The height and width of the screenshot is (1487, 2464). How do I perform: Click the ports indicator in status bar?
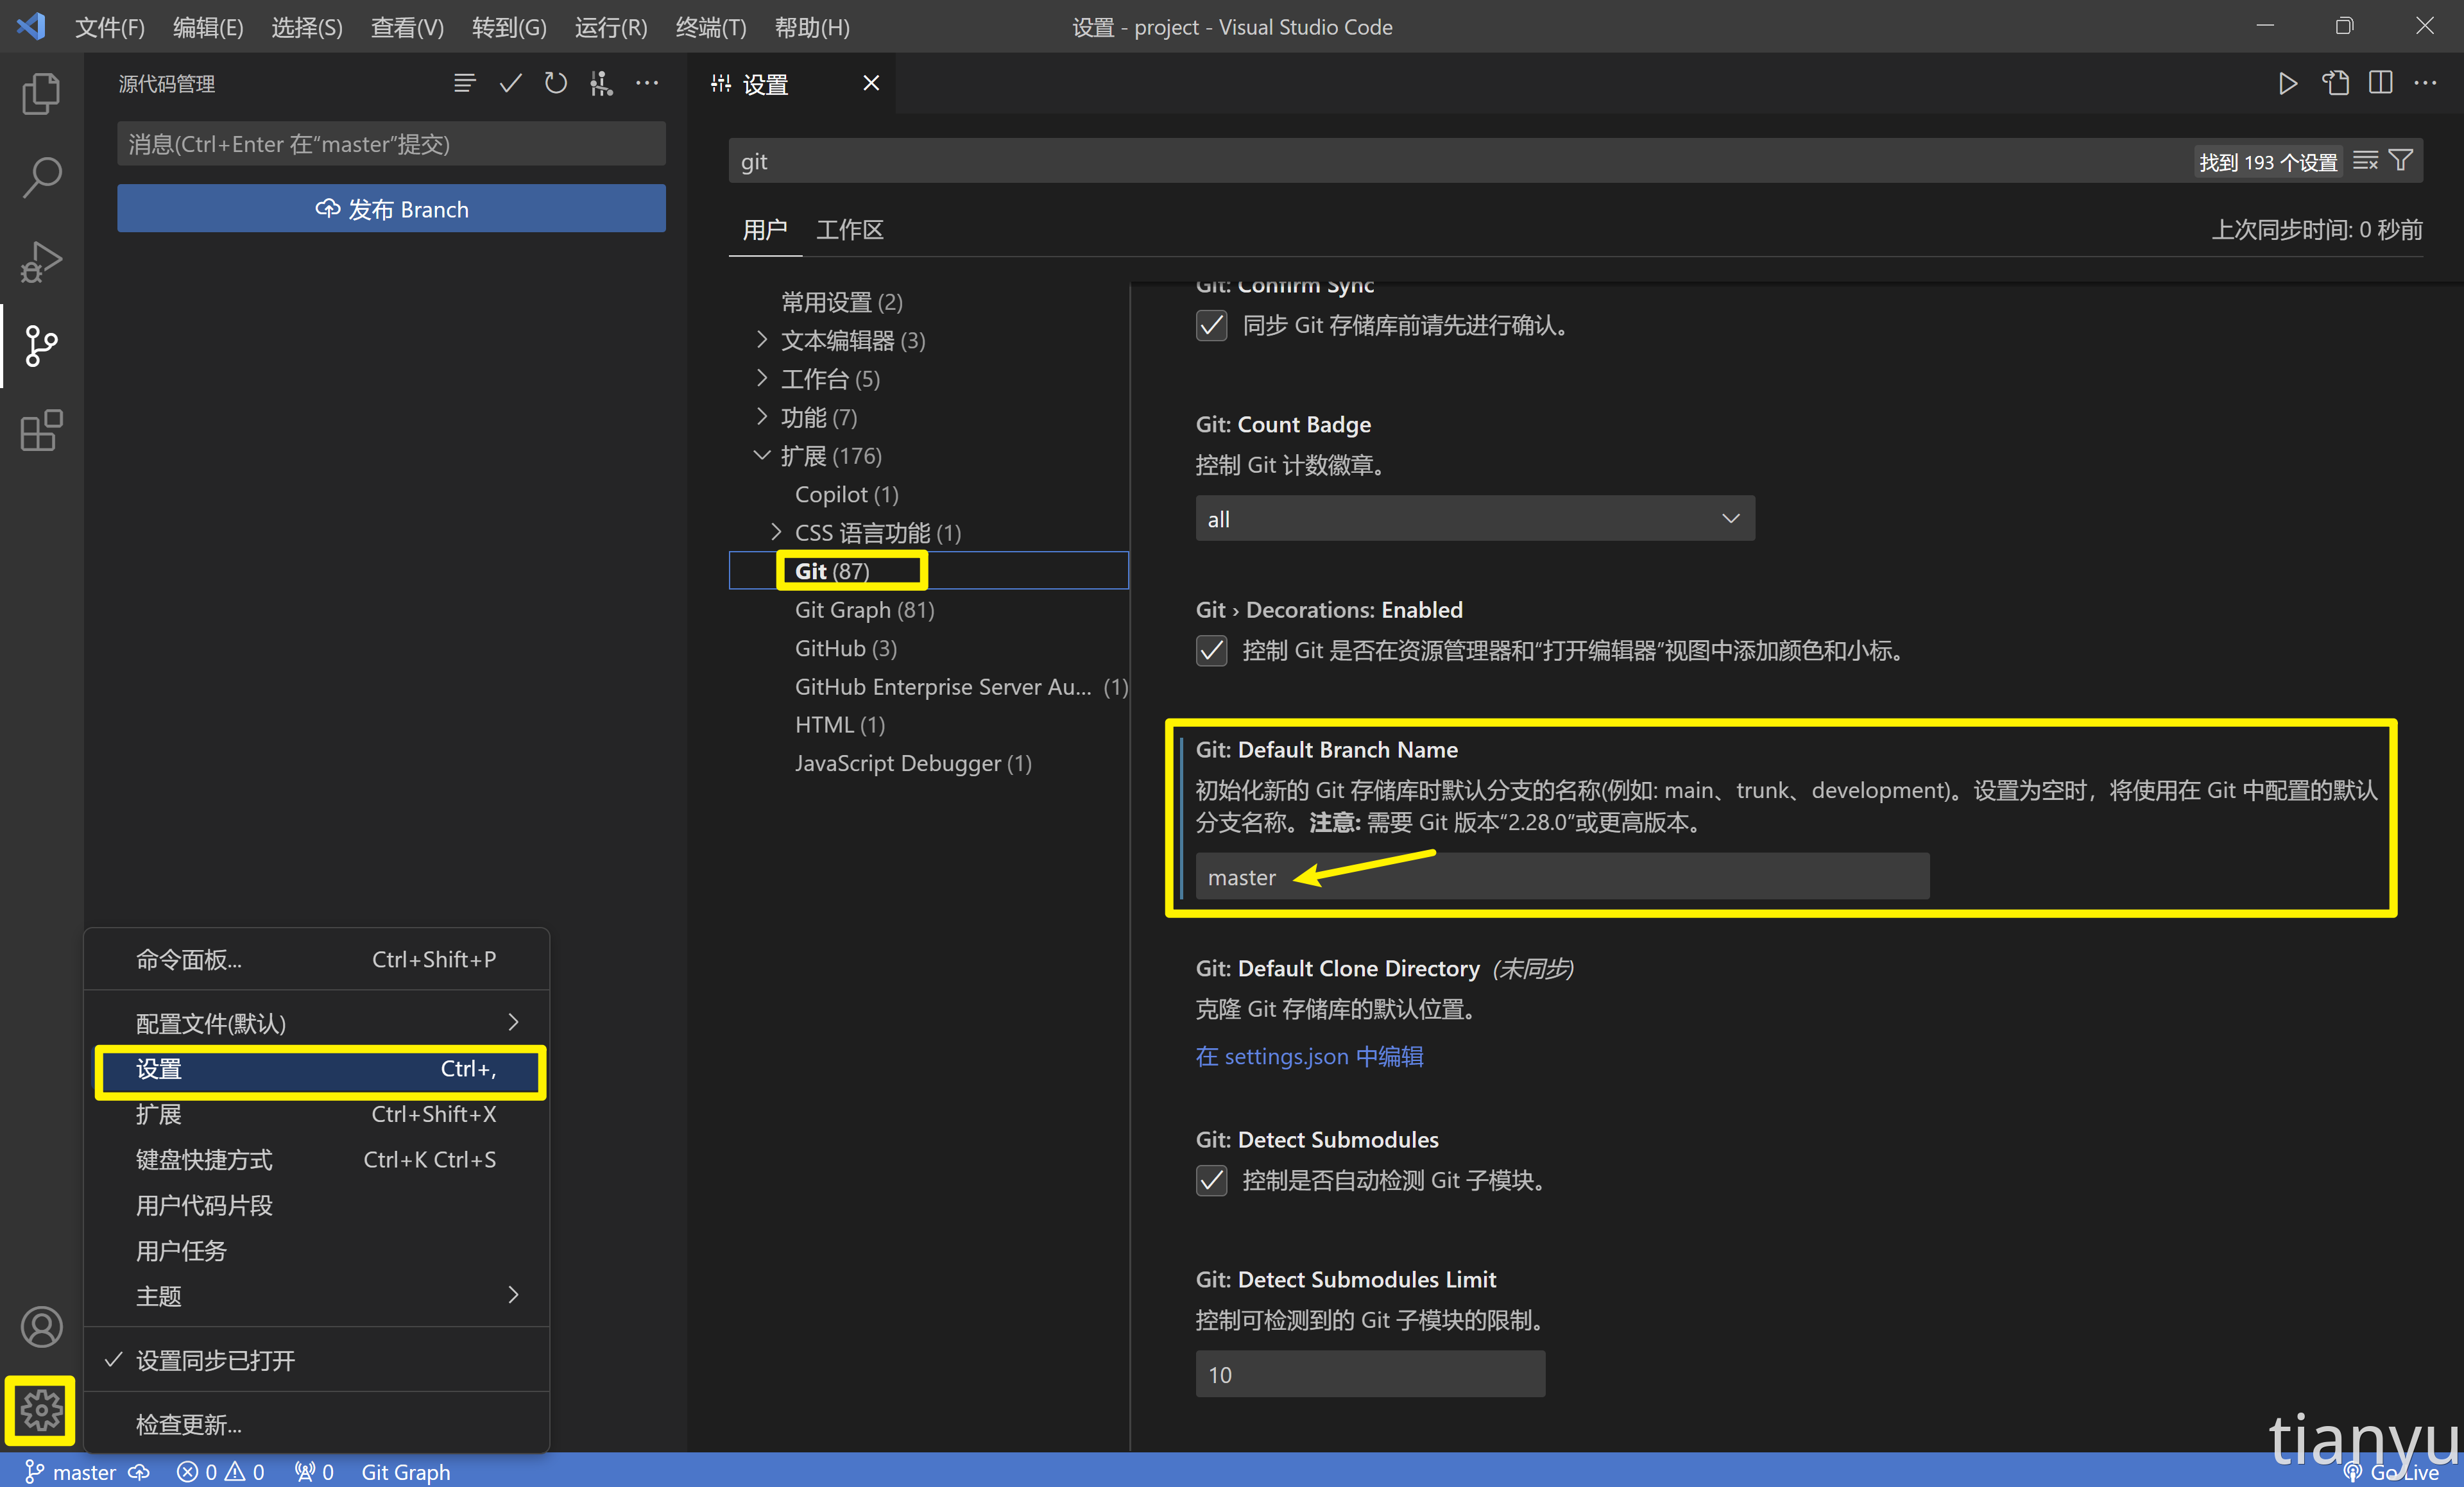314,1472
